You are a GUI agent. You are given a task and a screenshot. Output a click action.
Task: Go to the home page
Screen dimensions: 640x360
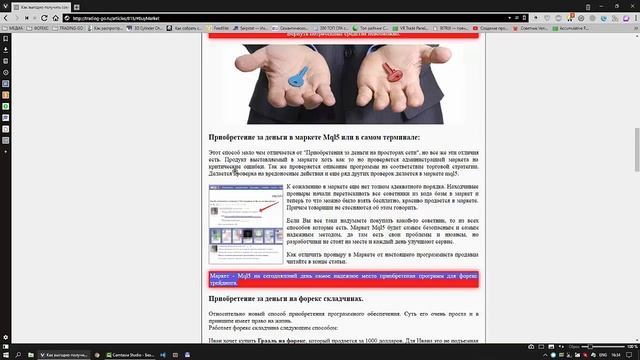click(56, 18)
